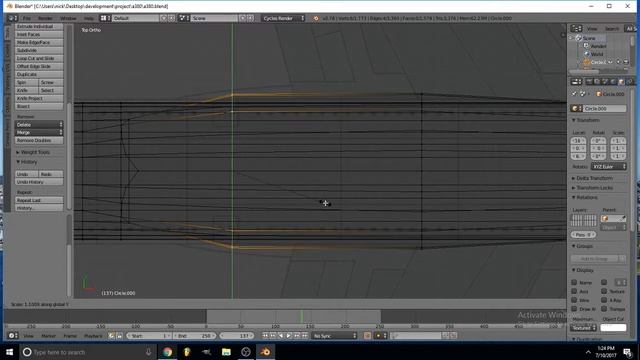Click the Blender icon on the taskbar

click(265, 352)
